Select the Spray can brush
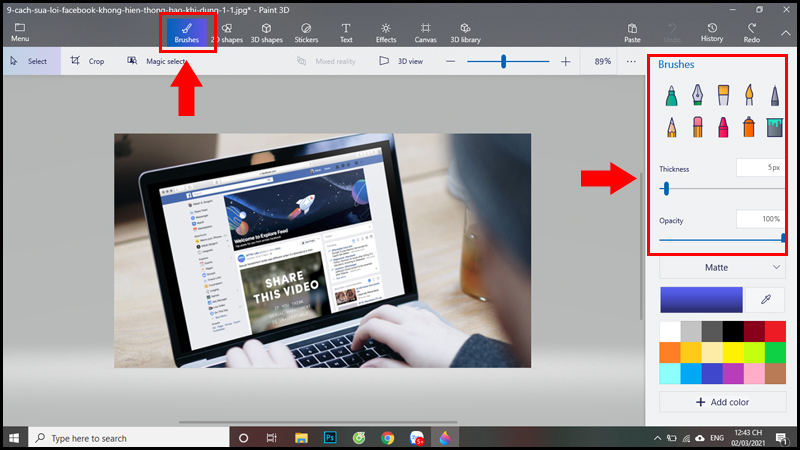The width and height of the screenshot is (800, 450). [x=748, y=127]
